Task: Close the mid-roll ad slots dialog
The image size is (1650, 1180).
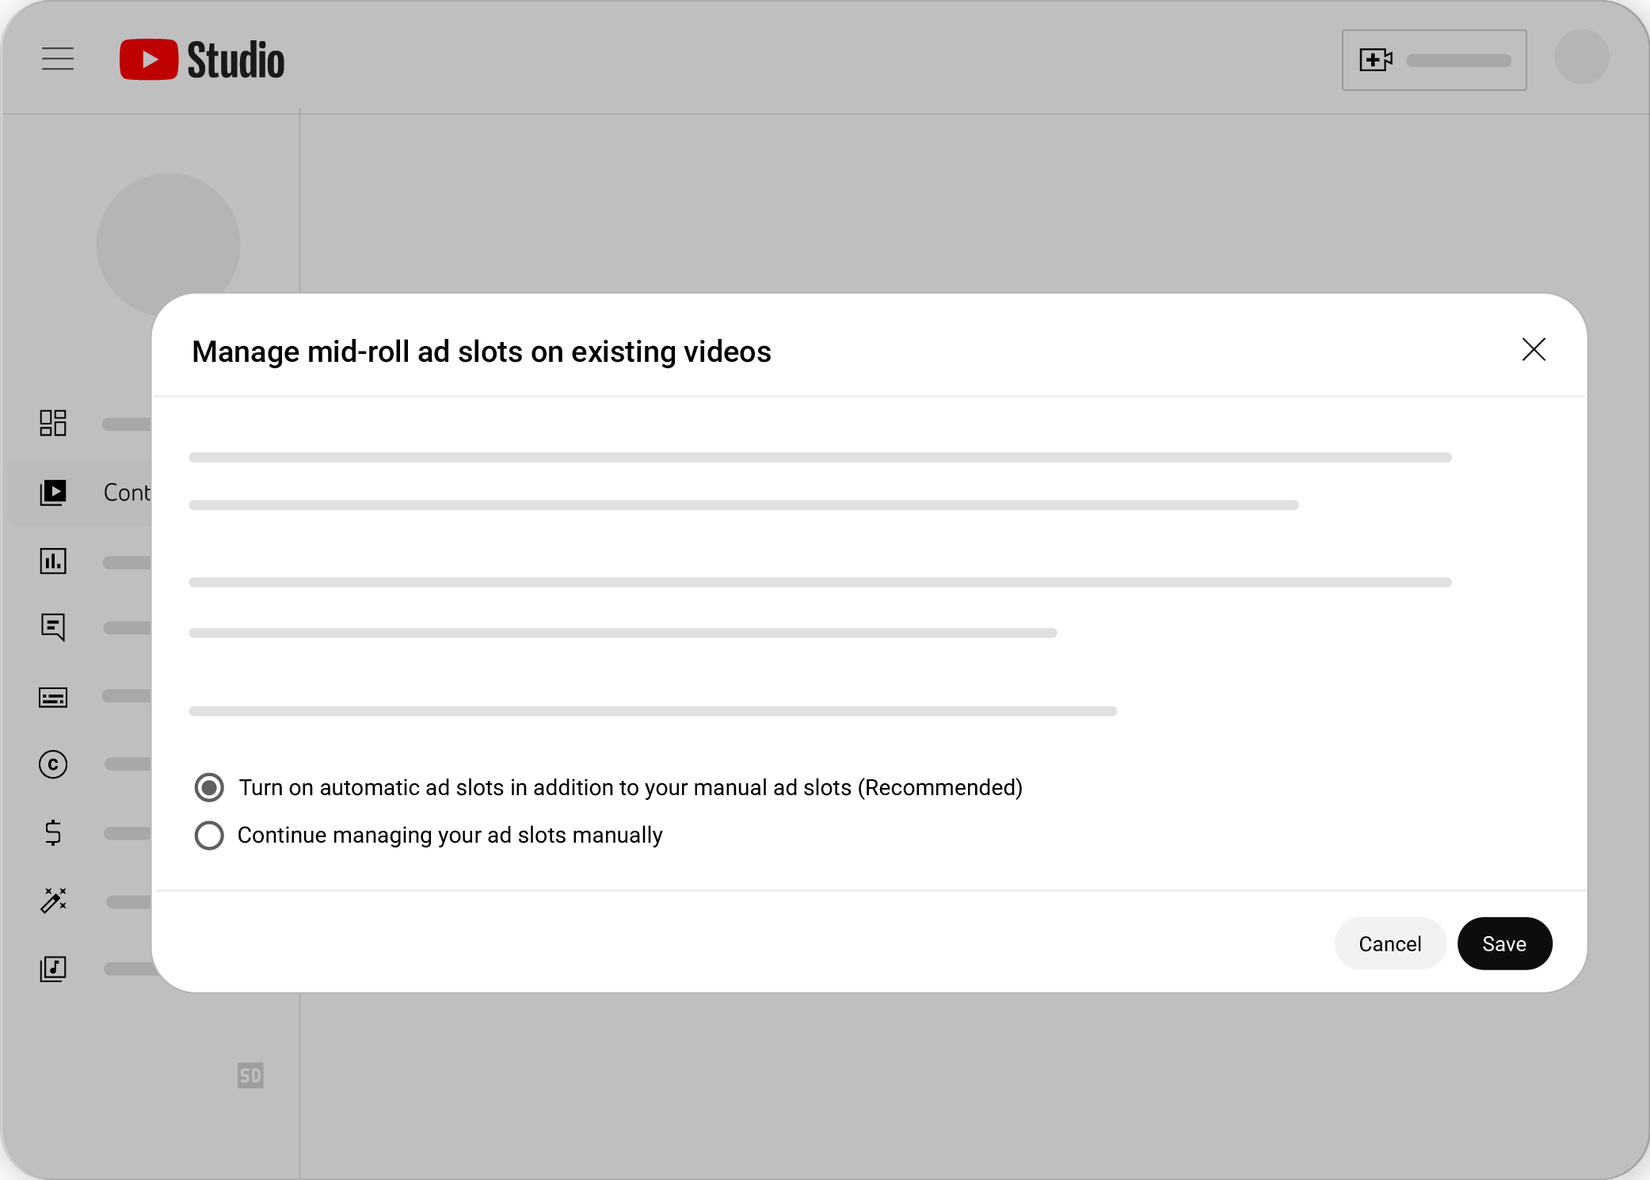Action: coord(1533,349)
